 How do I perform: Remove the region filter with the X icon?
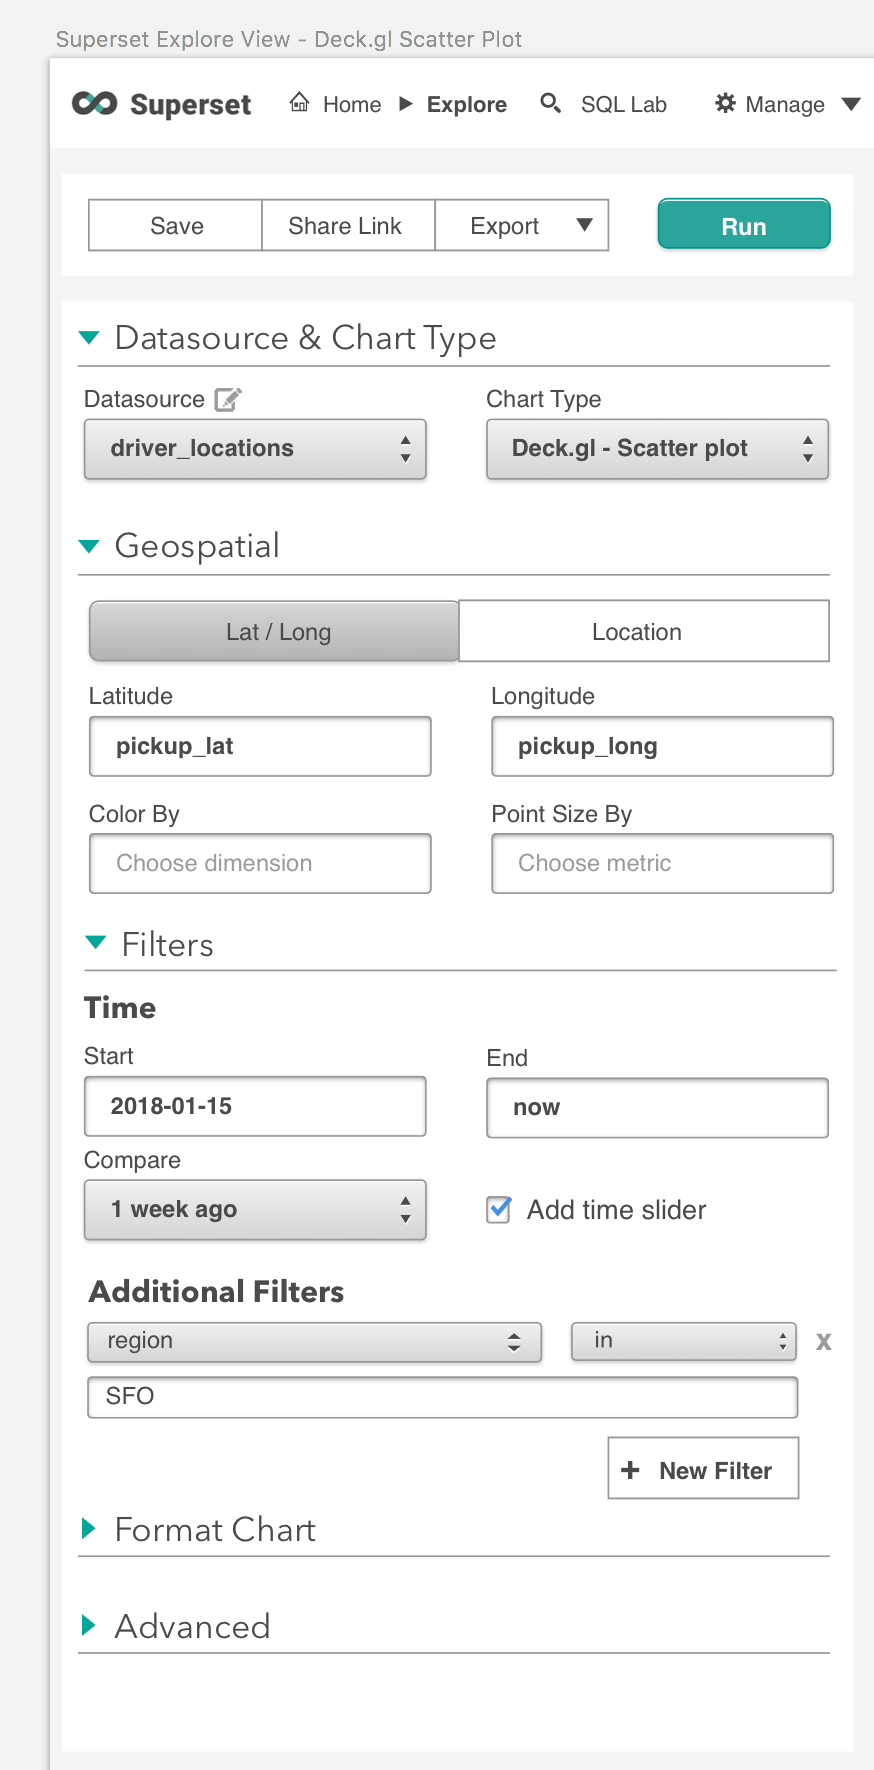823,1341
